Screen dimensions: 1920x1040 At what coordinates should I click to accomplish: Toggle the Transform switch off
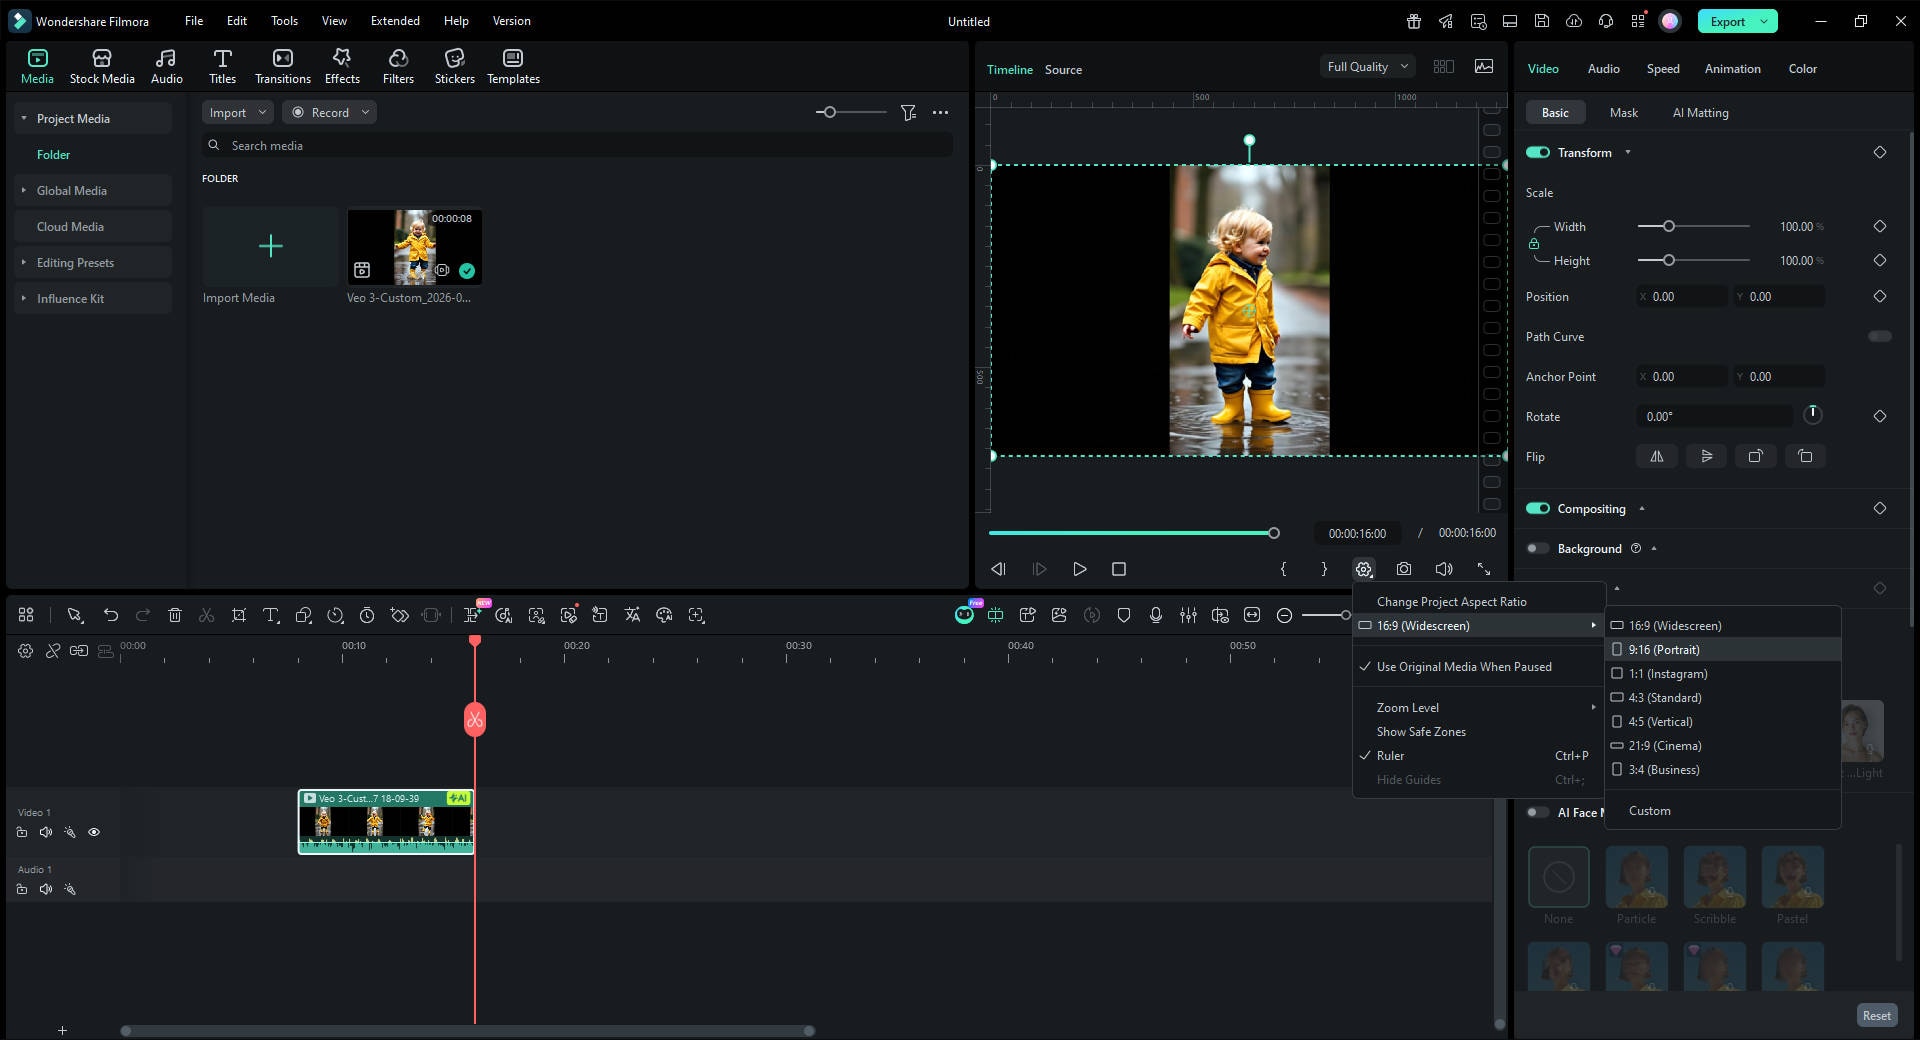(1537, 152)
